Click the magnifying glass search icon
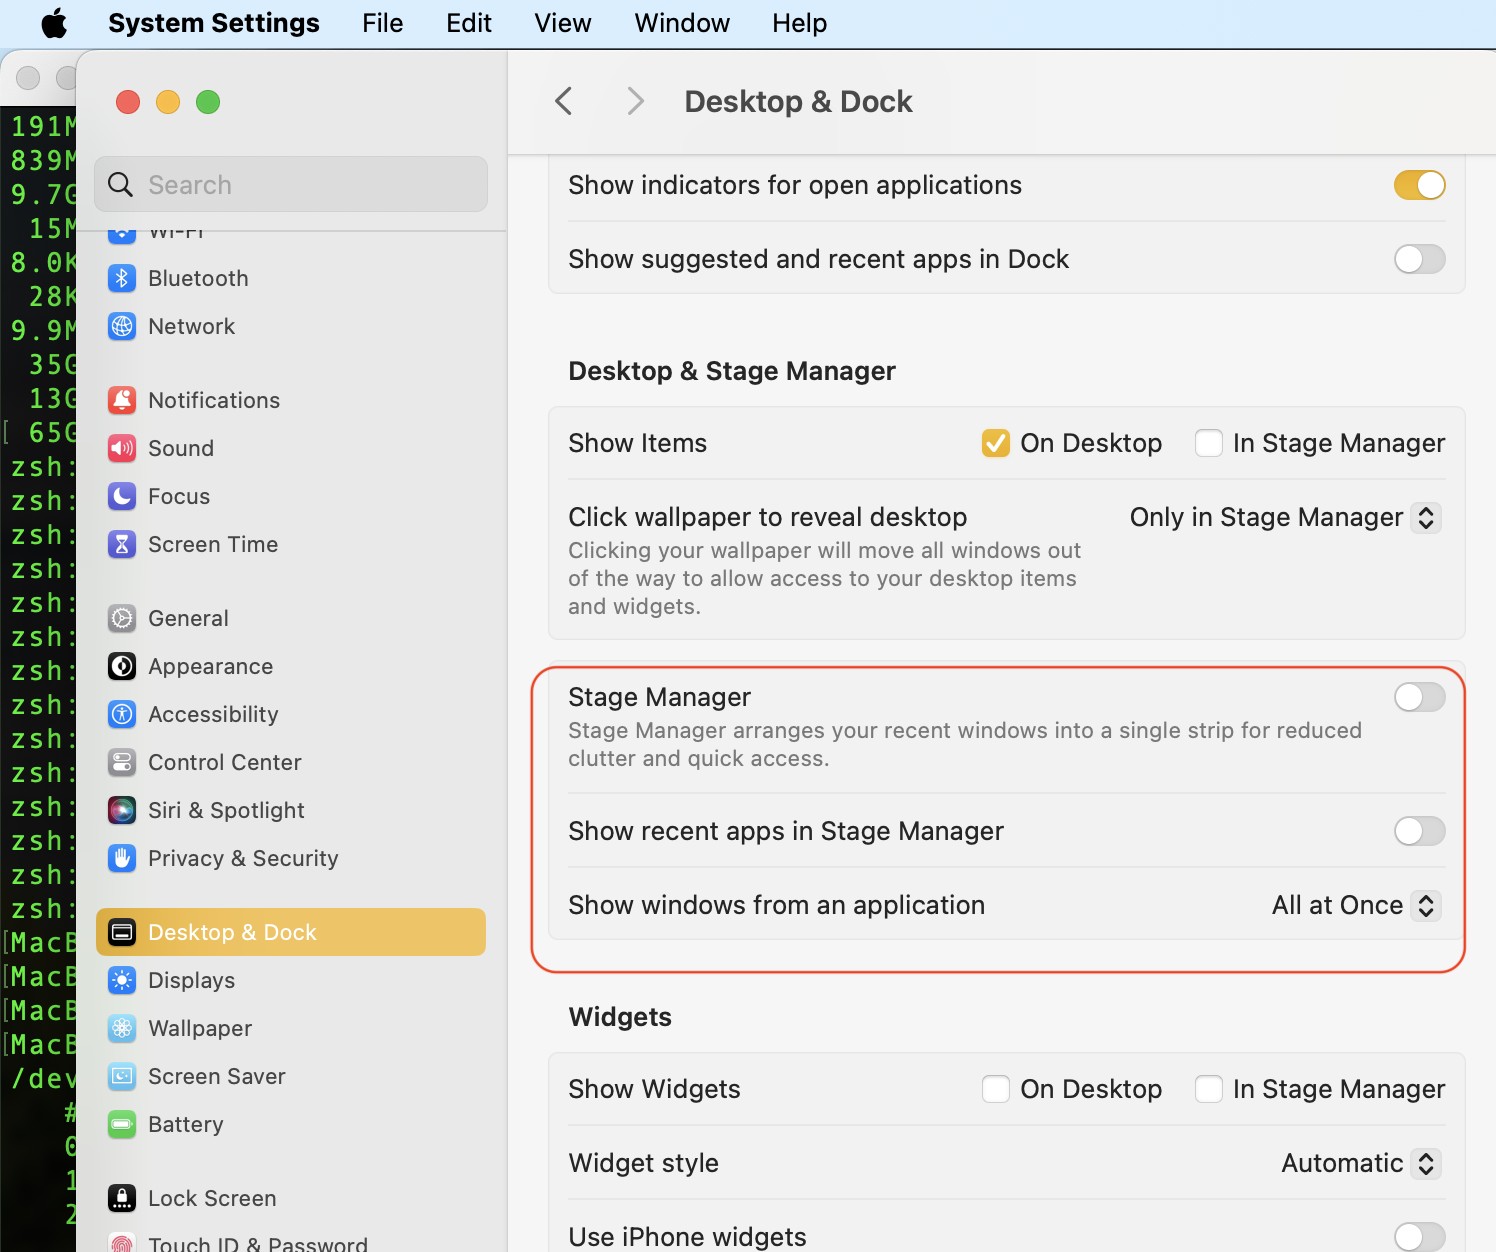This screenshot has height=1252, width=1496. (x=121, y=185)
